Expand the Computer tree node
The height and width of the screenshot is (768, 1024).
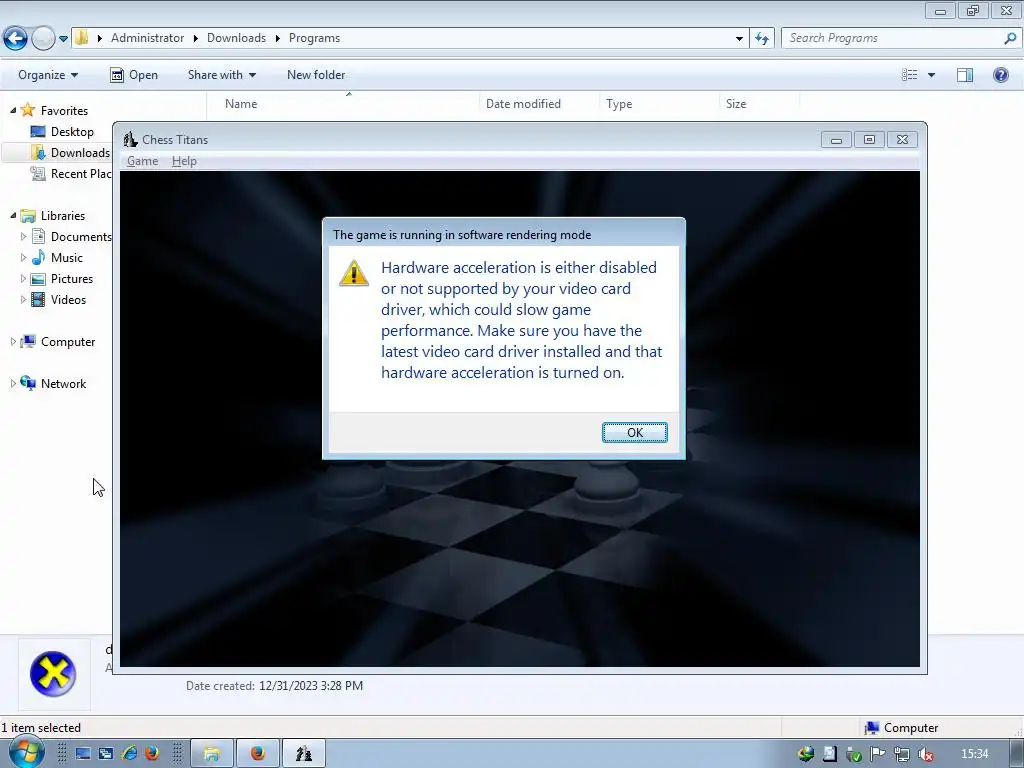point(13,342)
